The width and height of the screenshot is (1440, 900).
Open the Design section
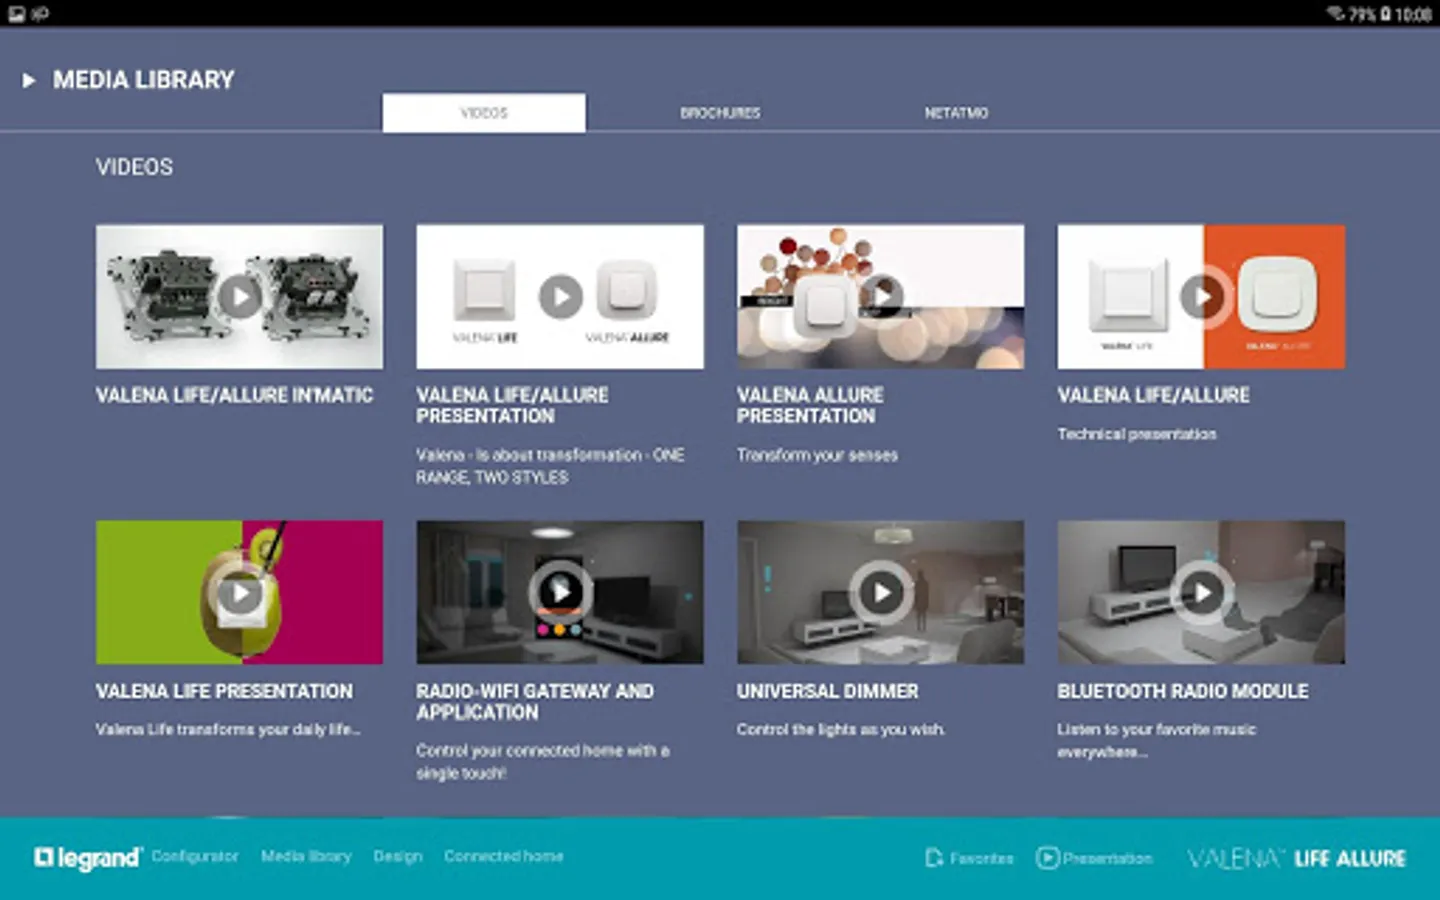[x=398, y=856]
